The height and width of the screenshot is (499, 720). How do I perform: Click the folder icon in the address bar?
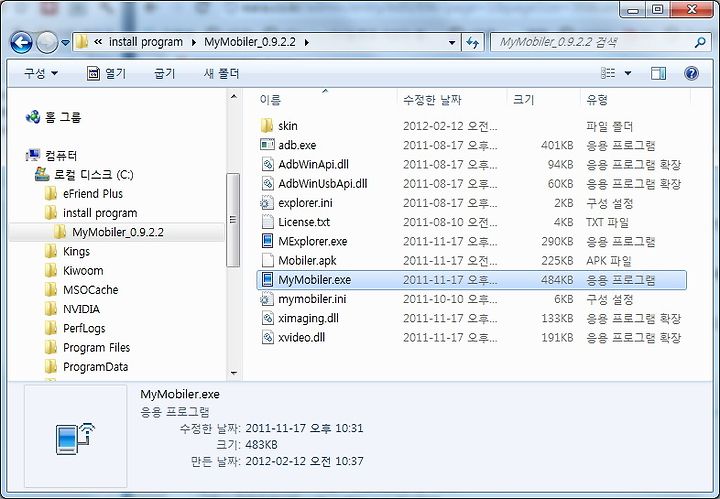click(82, 42)
